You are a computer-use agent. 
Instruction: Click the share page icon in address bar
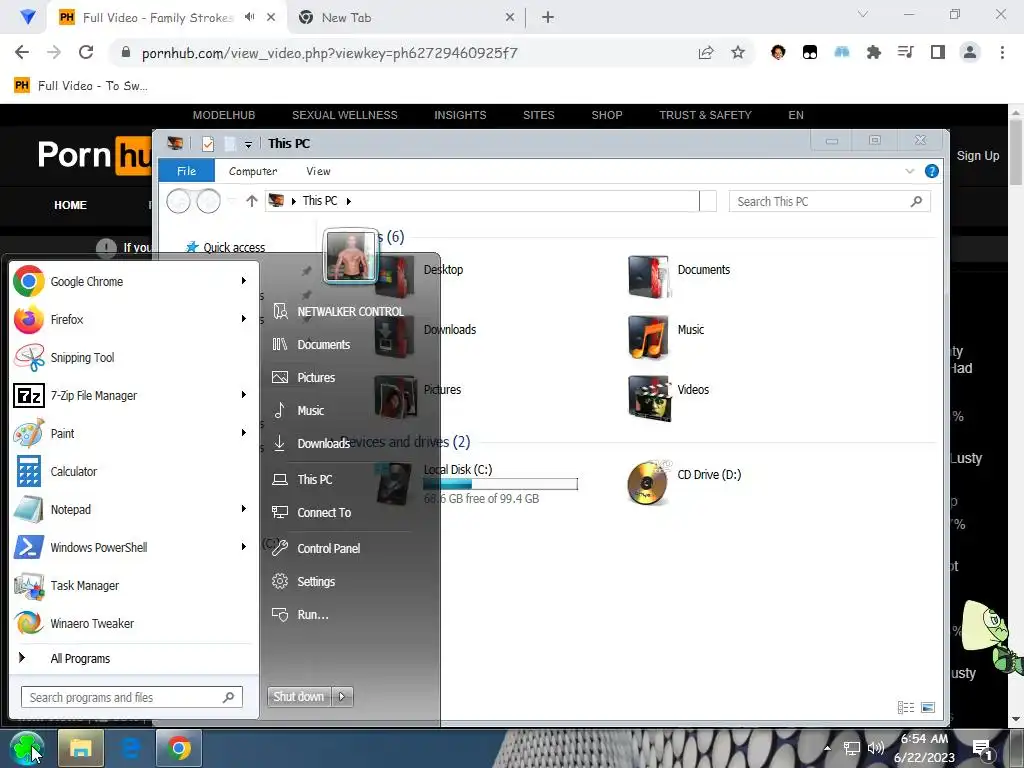(x=706, y=53)
